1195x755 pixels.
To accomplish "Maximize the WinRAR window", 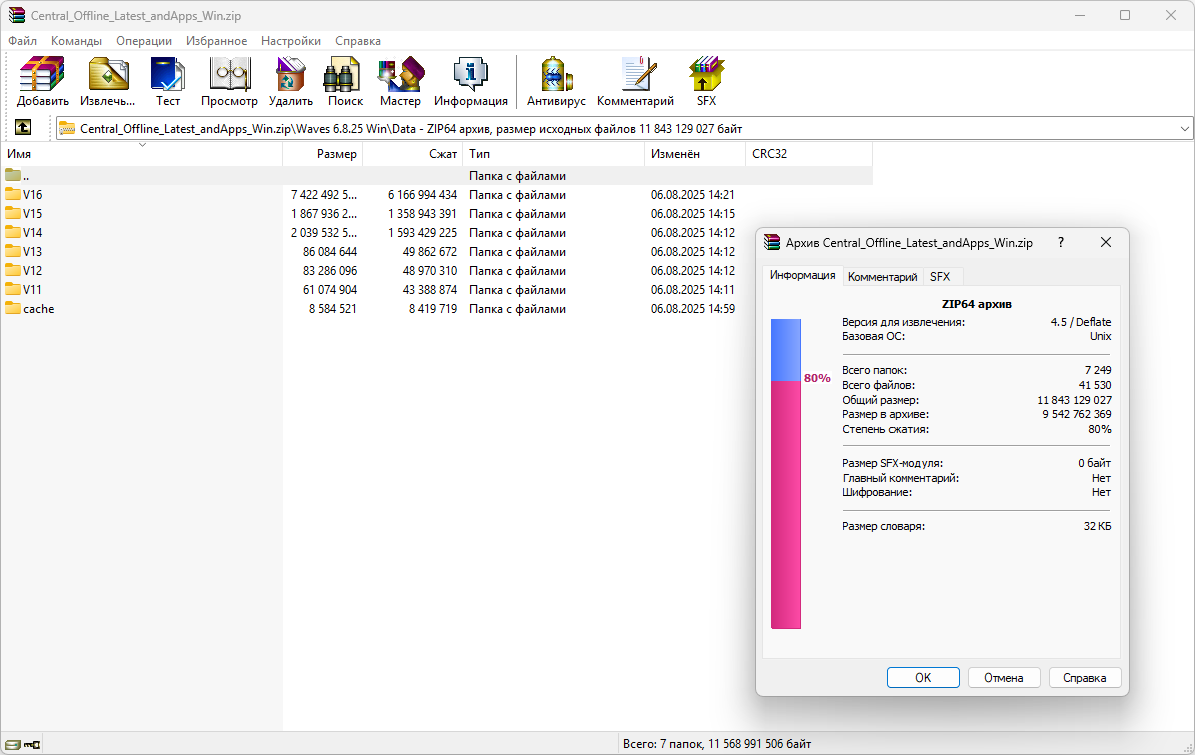I will 1125,15.
